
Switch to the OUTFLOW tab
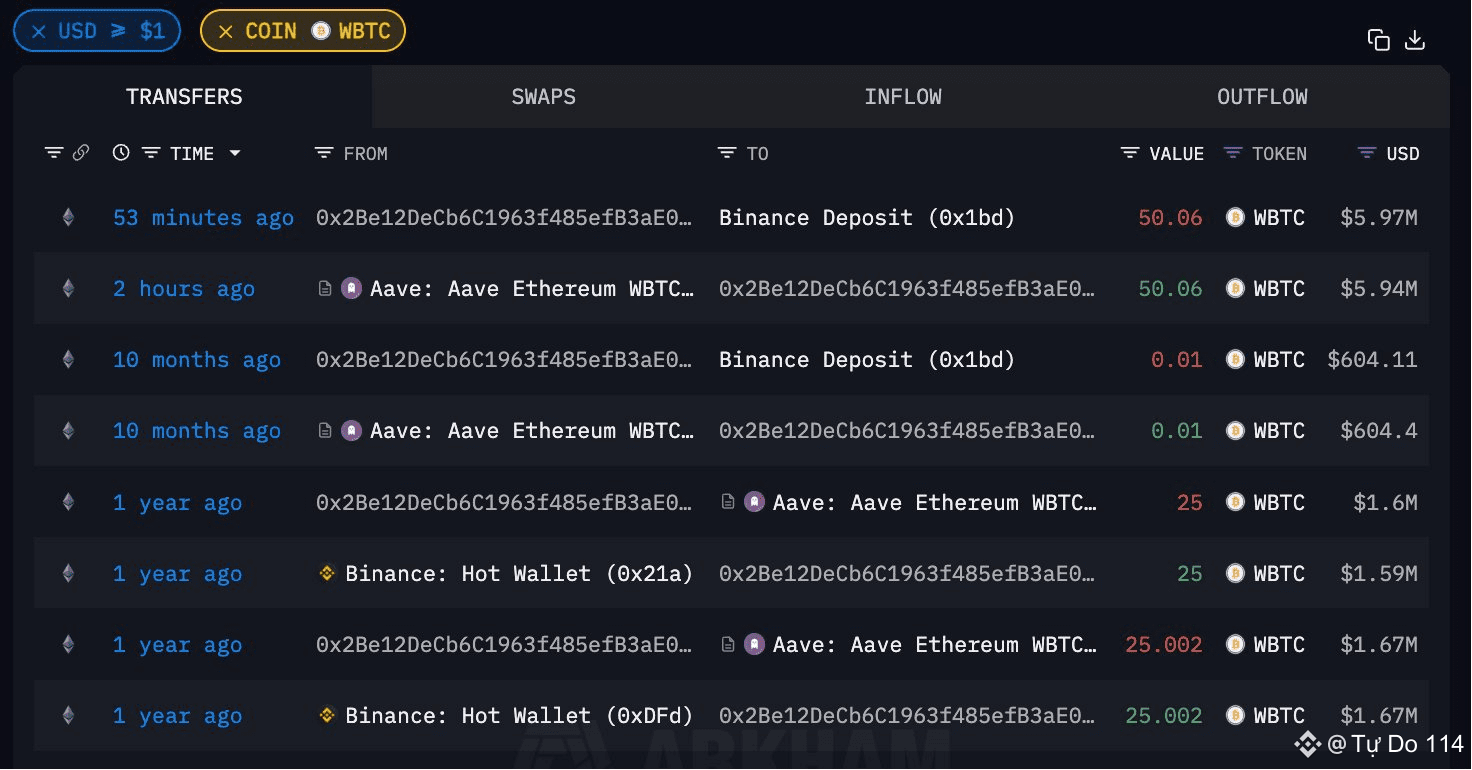tap(1262, 97)
